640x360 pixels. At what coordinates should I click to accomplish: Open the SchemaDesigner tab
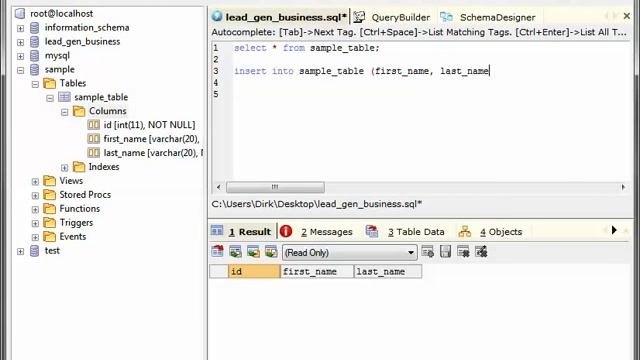tap(488, 17)
